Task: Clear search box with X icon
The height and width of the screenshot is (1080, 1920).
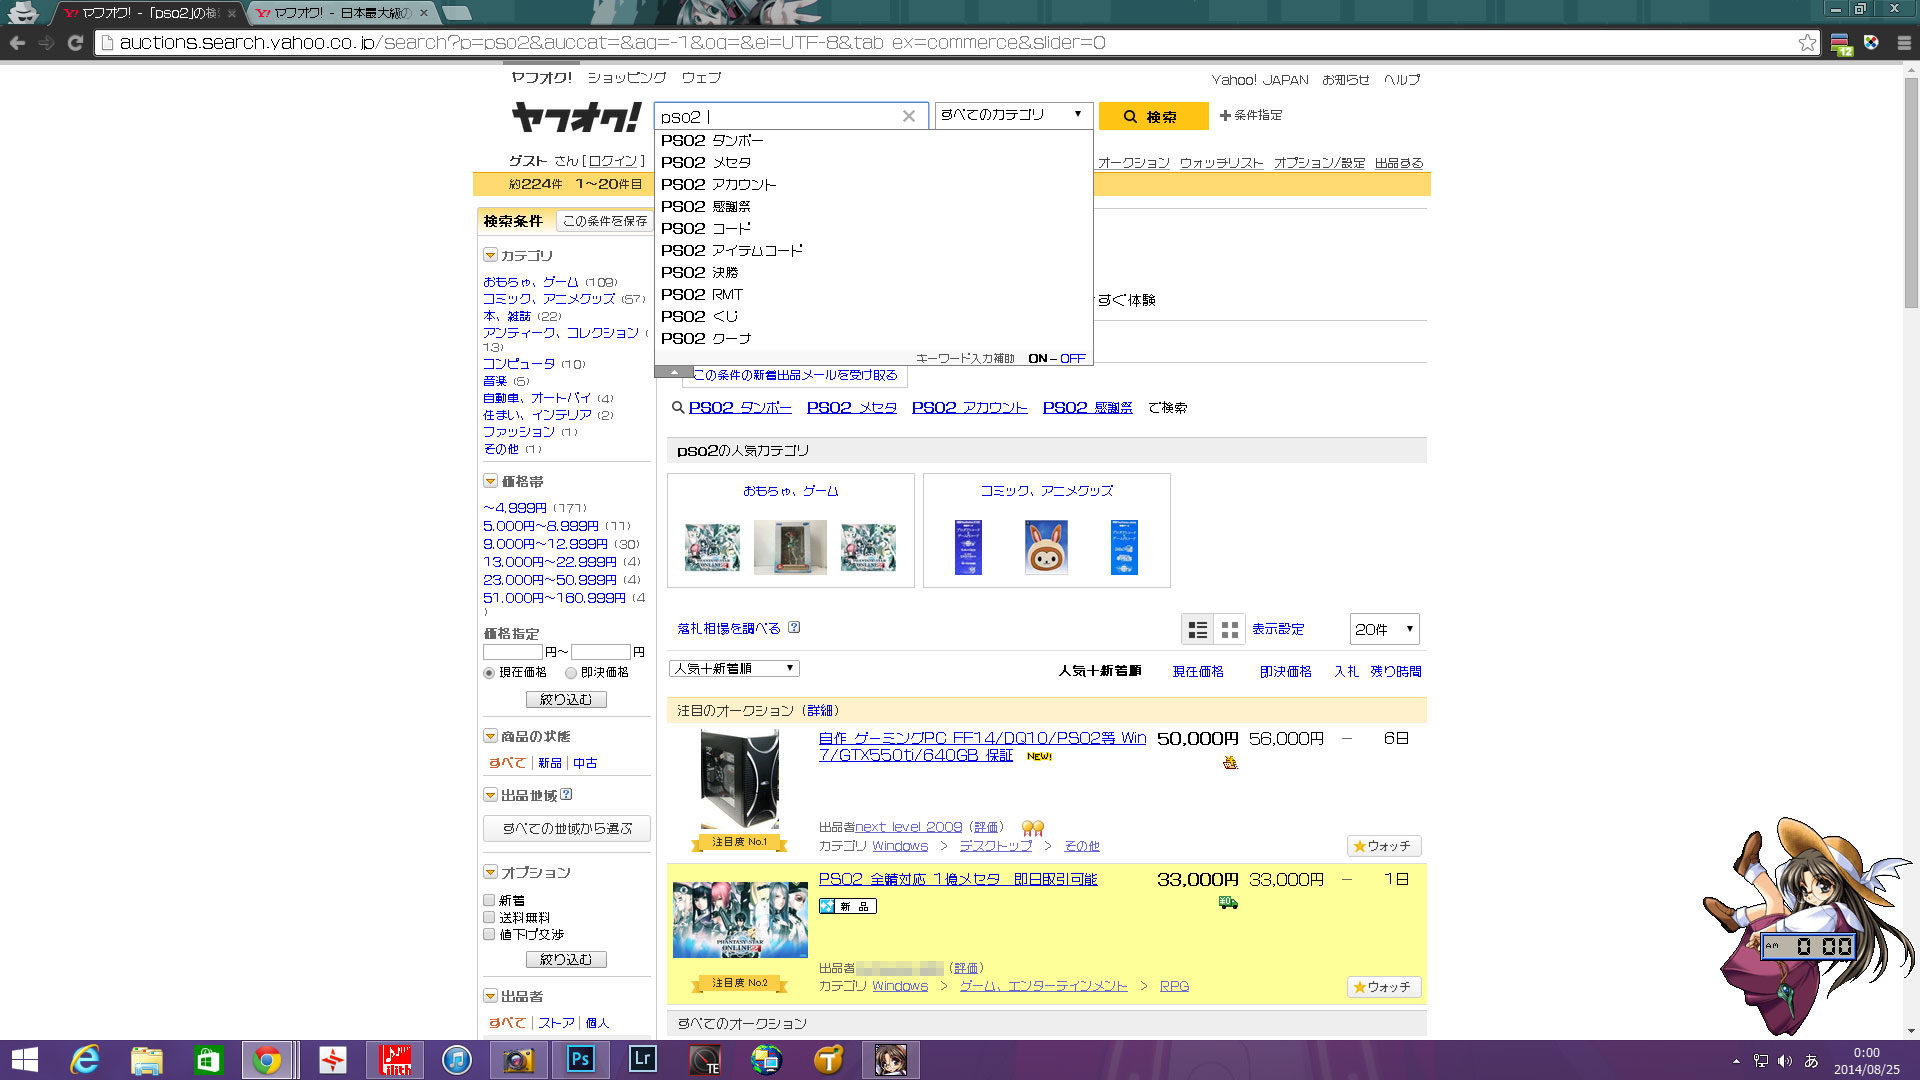Action: click(908, 116)
